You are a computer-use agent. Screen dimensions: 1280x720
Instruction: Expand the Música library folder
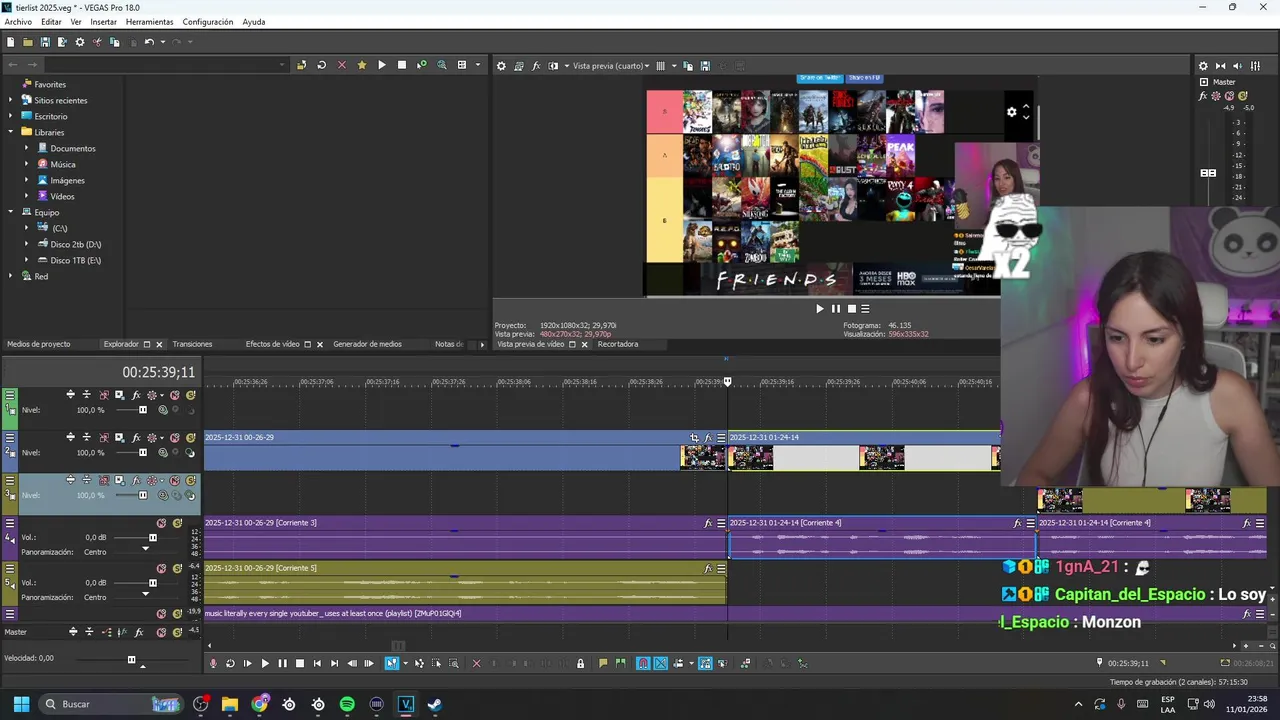click(27, 164)
